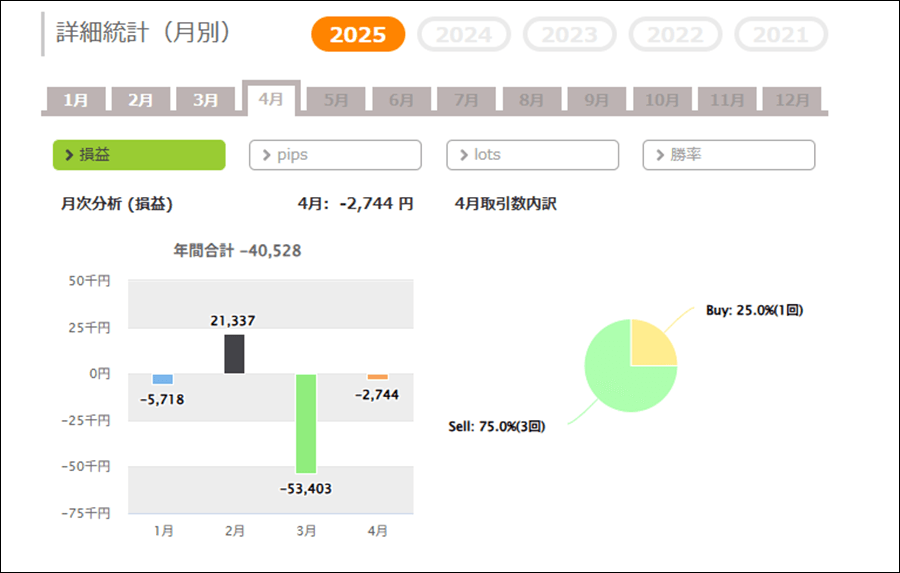Show the lots analysis view
The height and width of the screenshot is (573, 900).
click(x=533, y=155)
